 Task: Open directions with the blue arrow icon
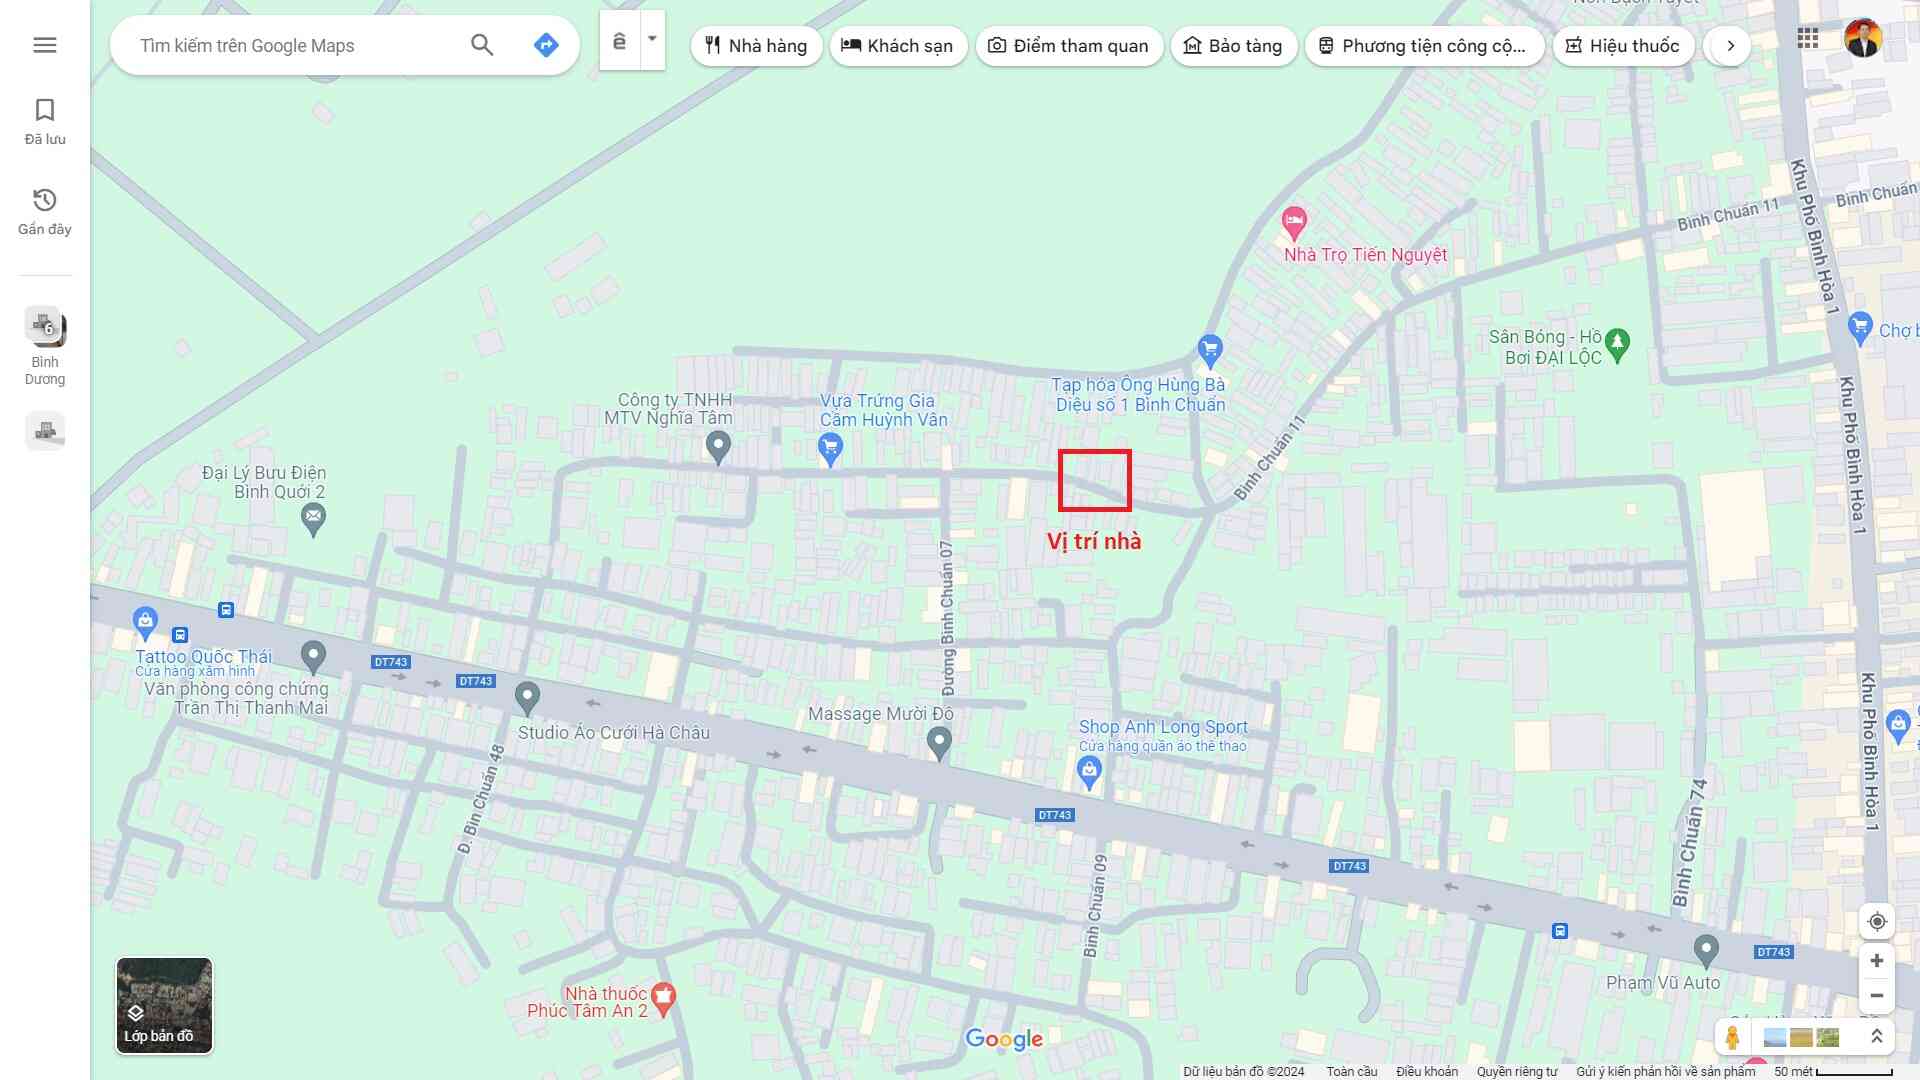pos(546,45)
